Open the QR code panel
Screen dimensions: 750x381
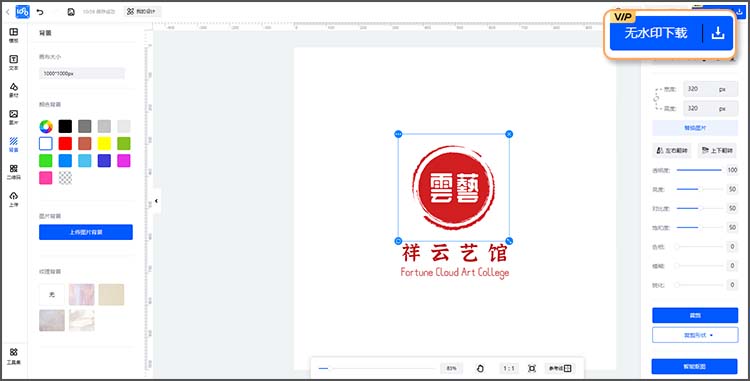(x=13, y=172)
